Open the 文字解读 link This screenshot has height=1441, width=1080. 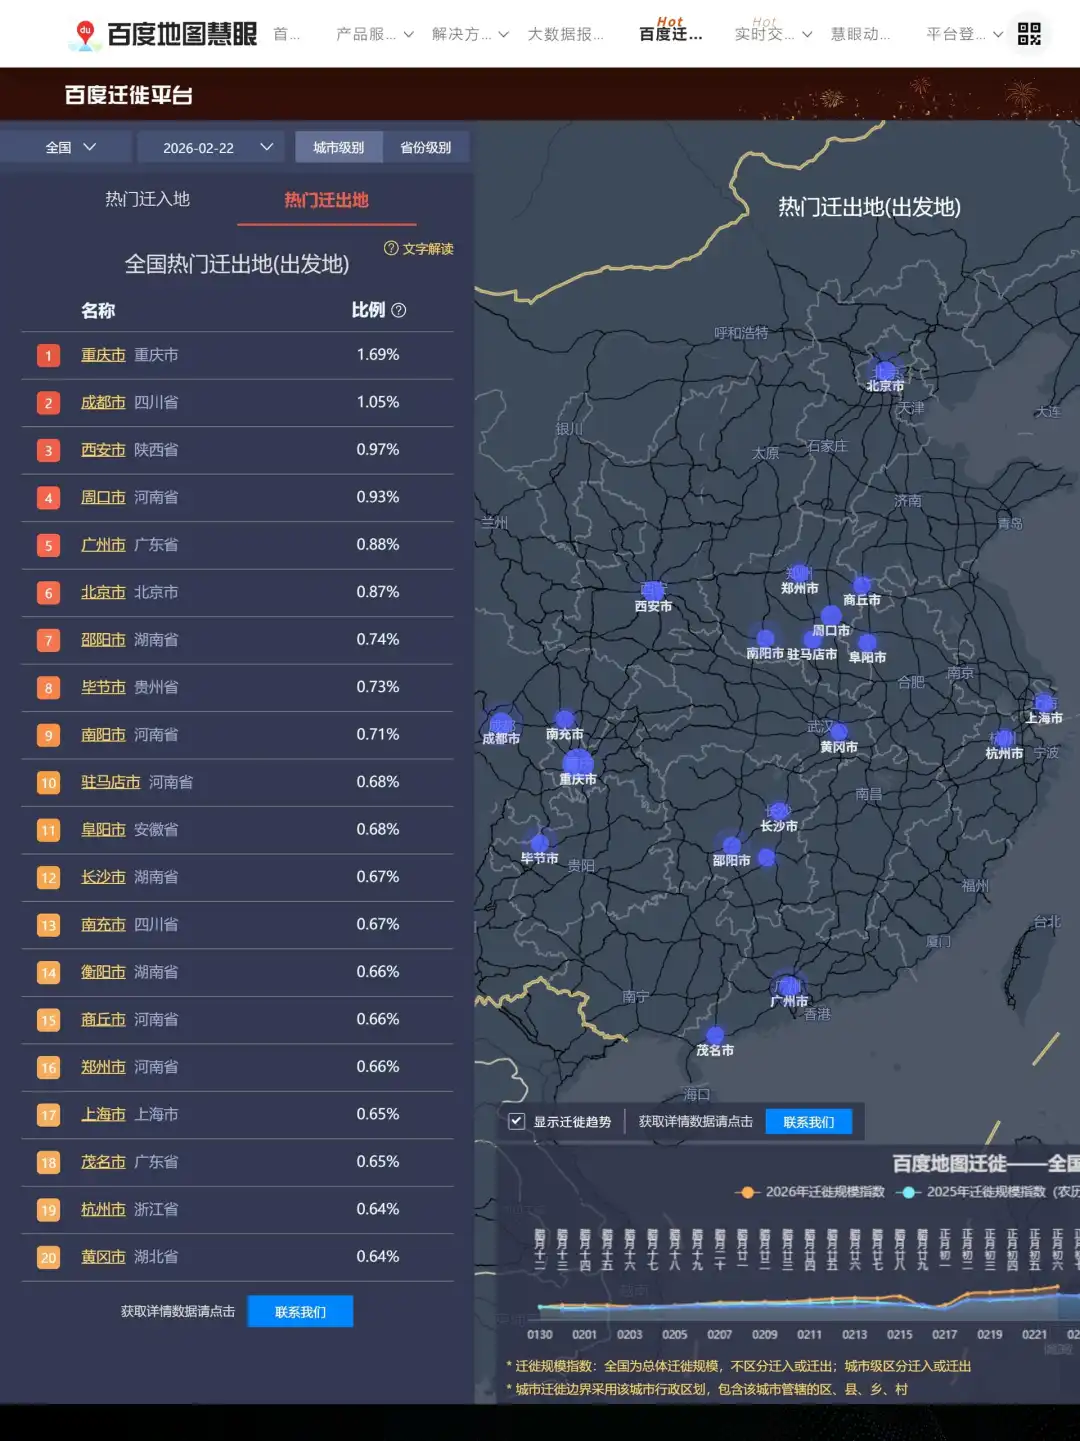(x=428, y=248)
